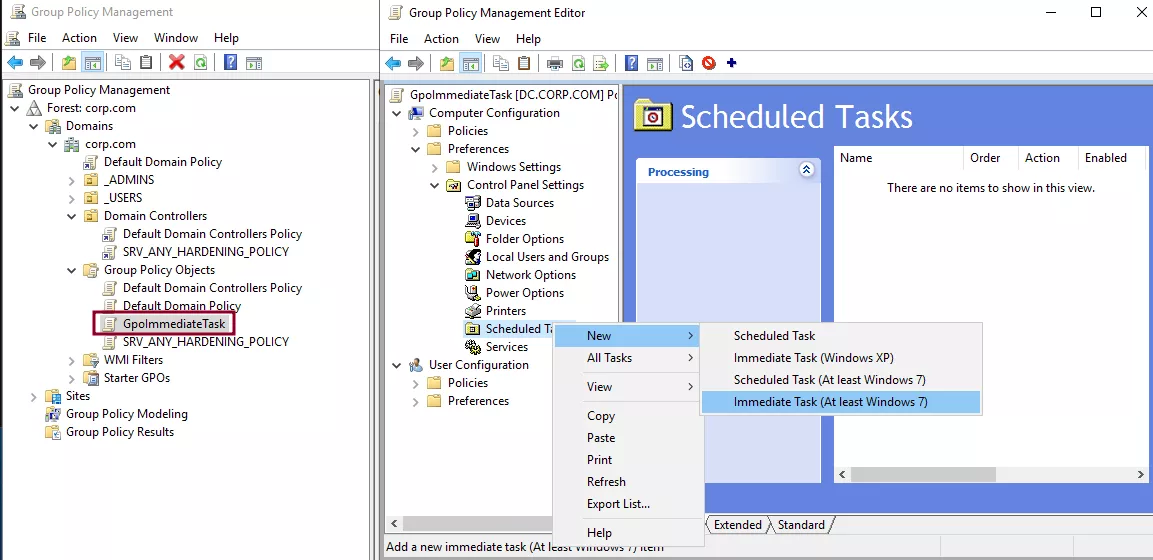Open Window menu in Group Policy Management
Image resolution: width=1153 pixels, height=560 pixels.
(x=176, y=37)
